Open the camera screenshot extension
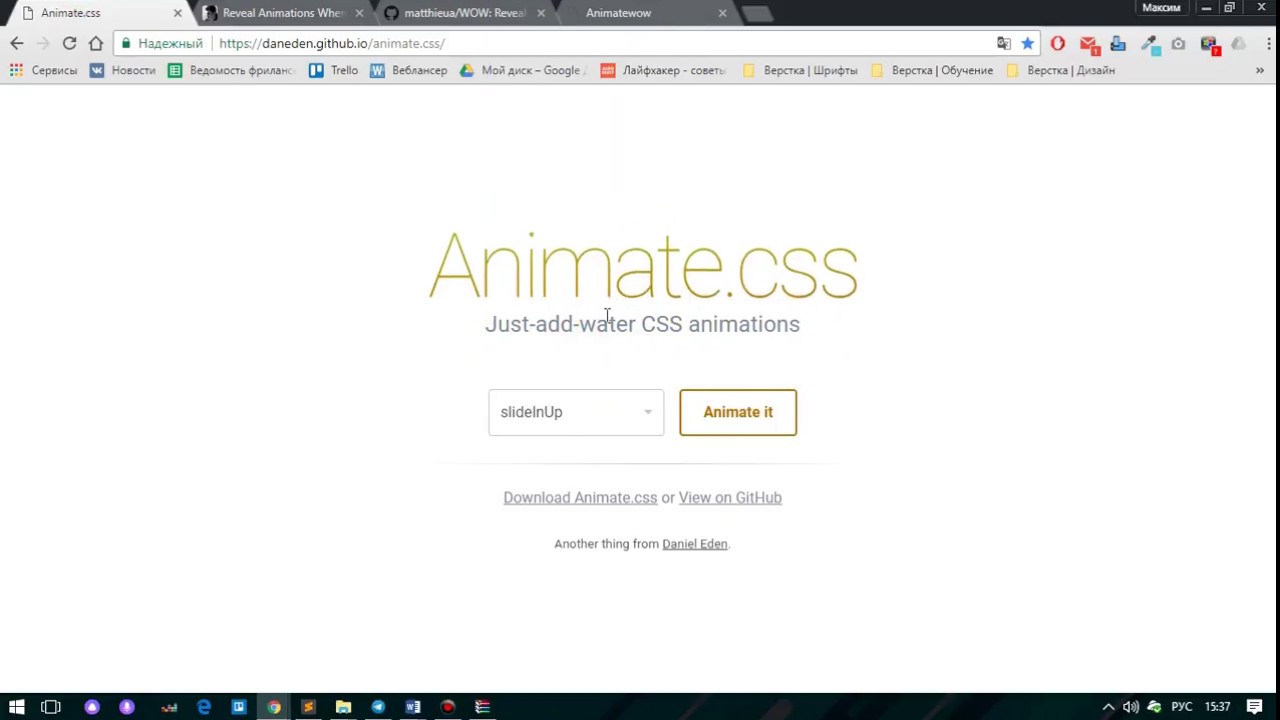Screen dimensions: 1280x720 pyautogui.click(x=1178, y=43)
